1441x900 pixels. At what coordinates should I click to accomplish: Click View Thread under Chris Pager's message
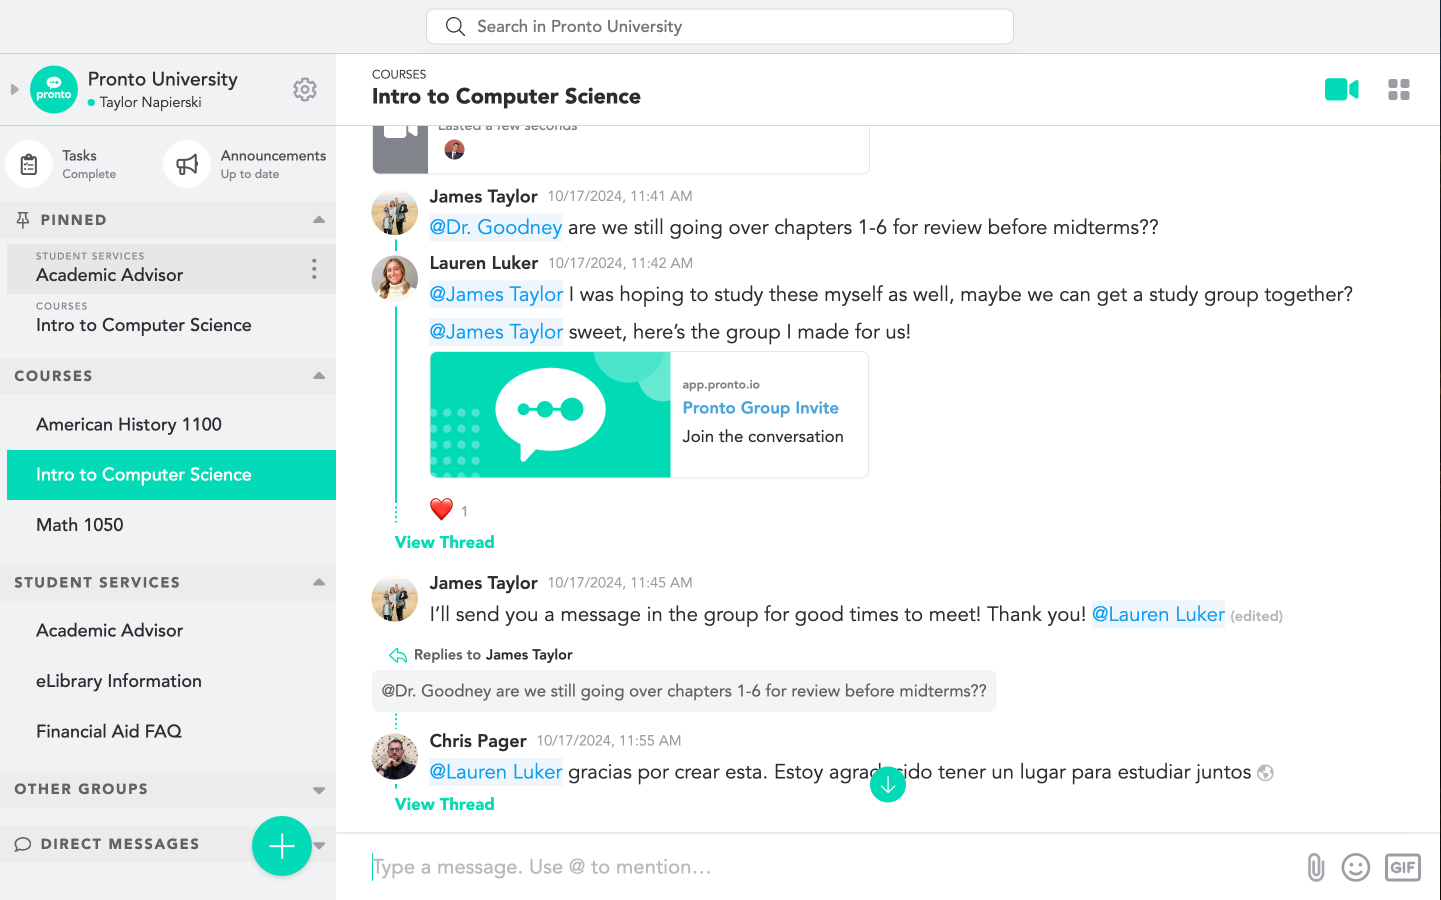pos(445,804)
